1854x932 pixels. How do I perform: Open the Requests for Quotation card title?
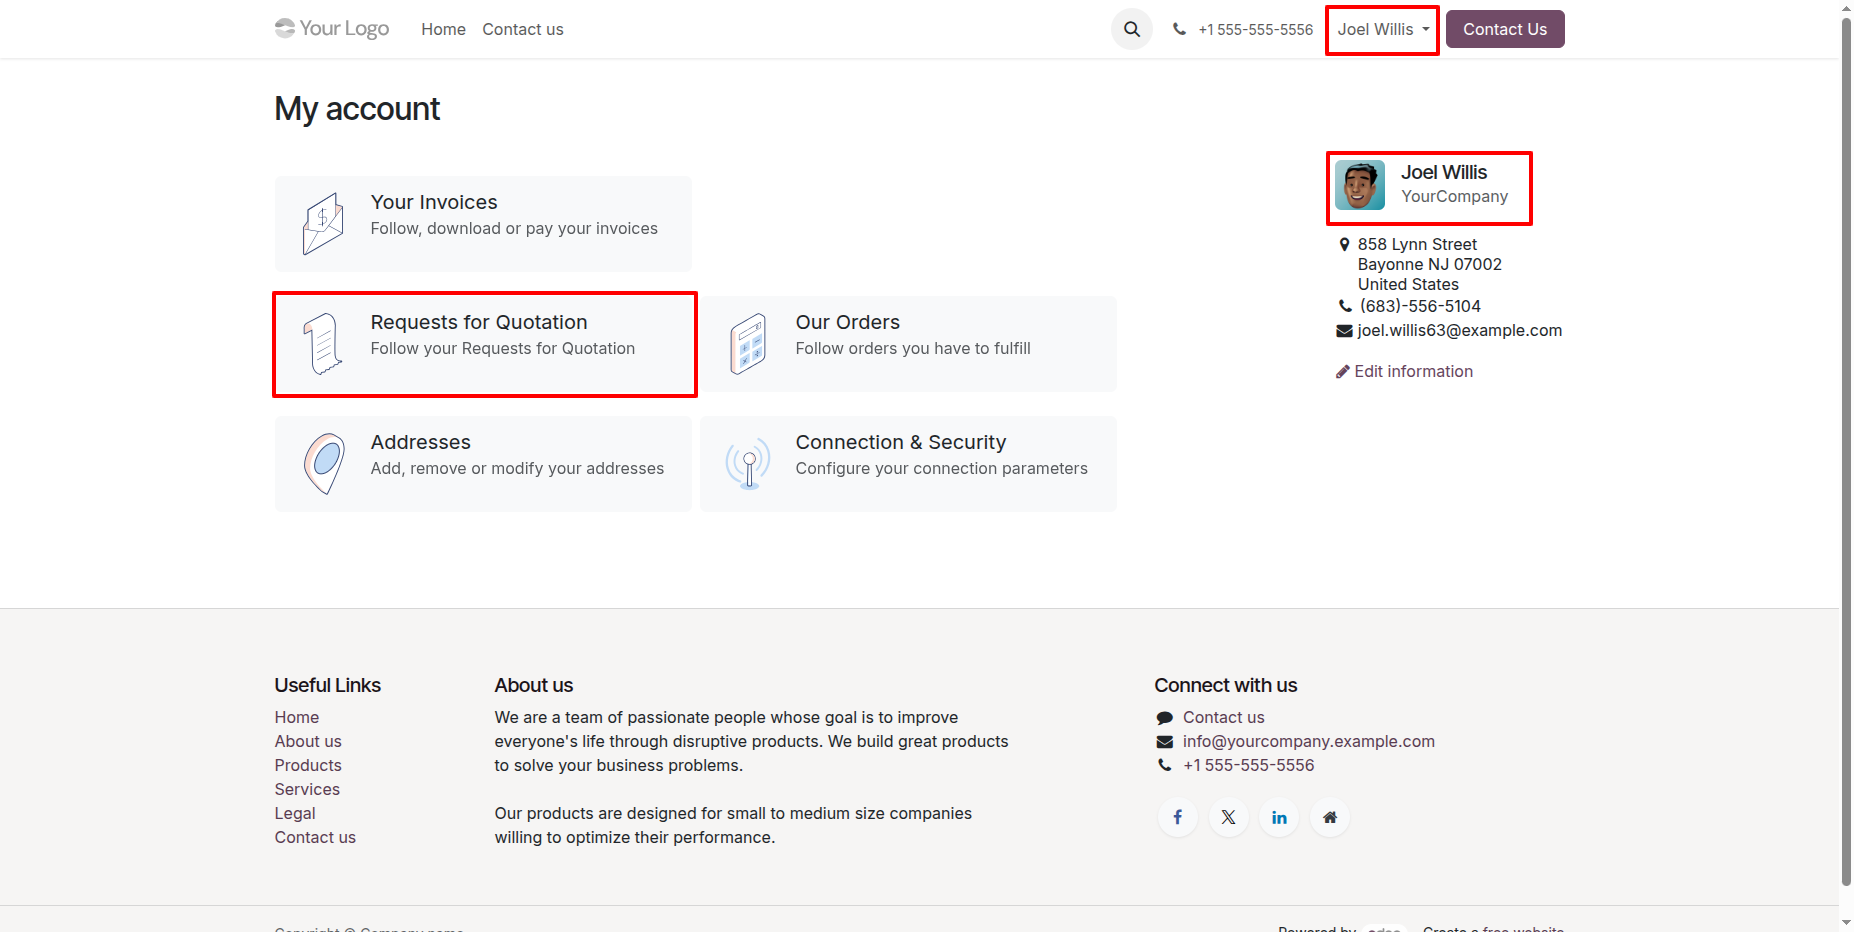[x=479, y=322]
